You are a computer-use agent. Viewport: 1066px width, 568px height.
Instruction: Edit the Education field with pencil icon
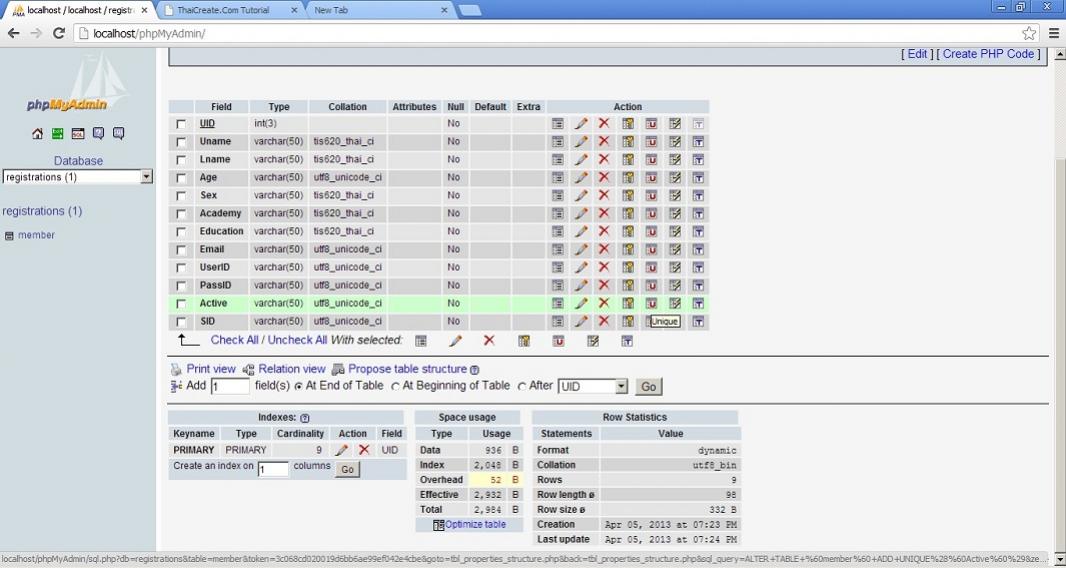tap(581, 231)
